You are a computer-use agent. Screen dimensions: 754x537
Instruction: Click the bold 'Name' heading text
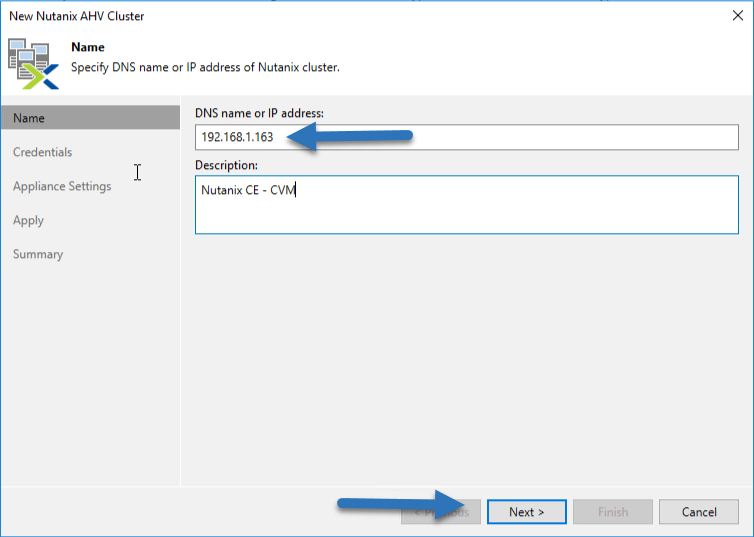coord(88,47)
